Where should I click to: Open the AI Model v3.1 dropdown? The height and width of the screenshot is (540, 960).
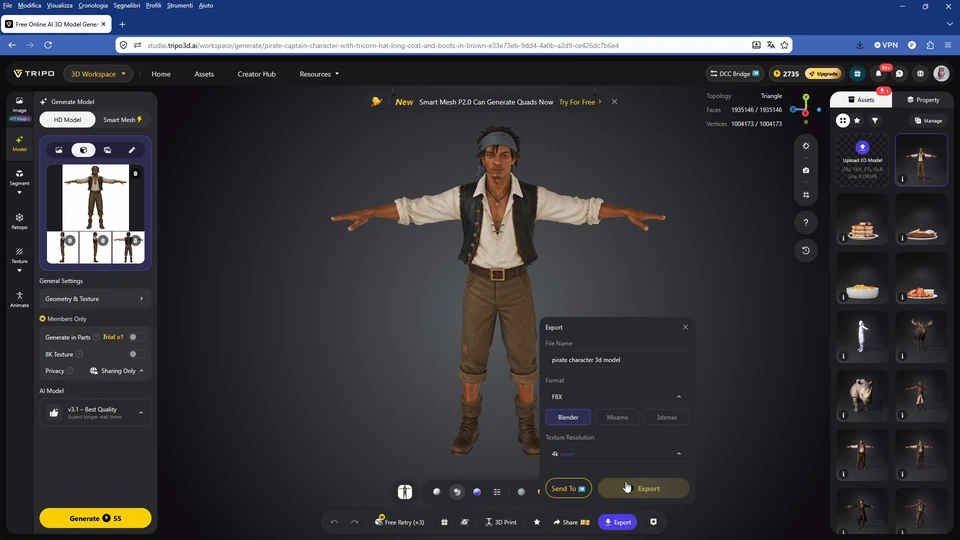coord(95,413)
